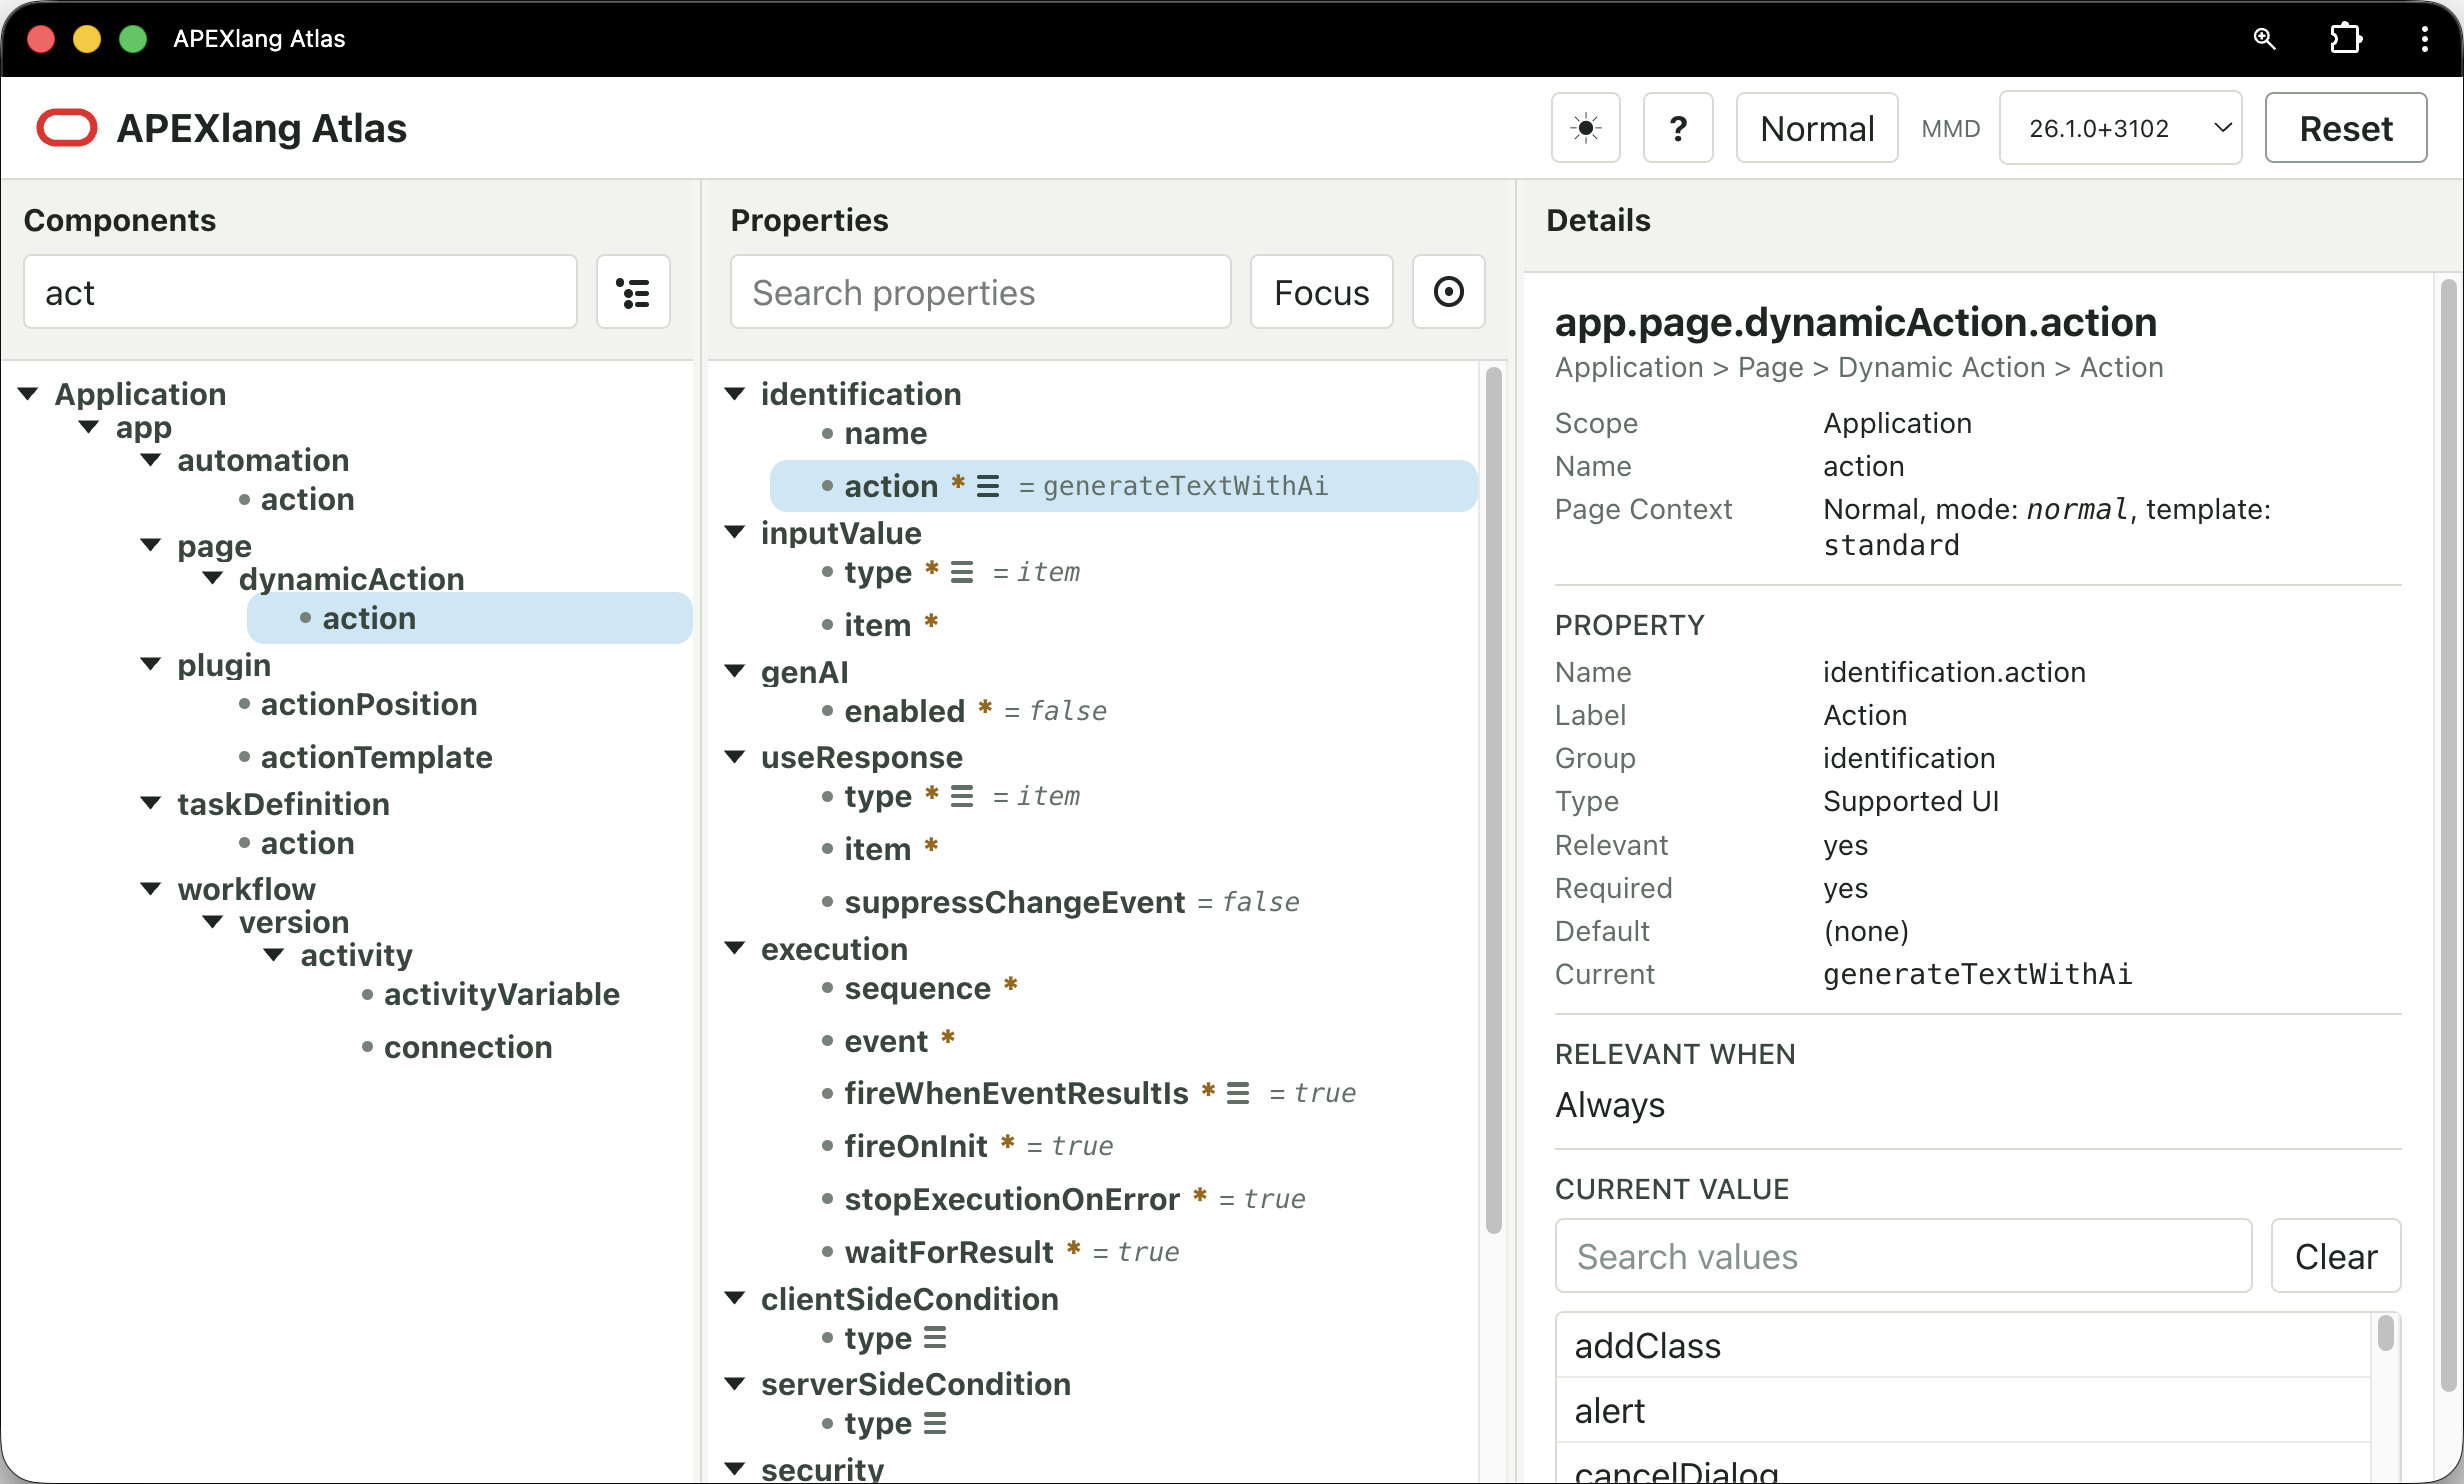Screen dimensions: 2464x1484
Task: Select the fireOnInit property
Action: point(915,1146)
